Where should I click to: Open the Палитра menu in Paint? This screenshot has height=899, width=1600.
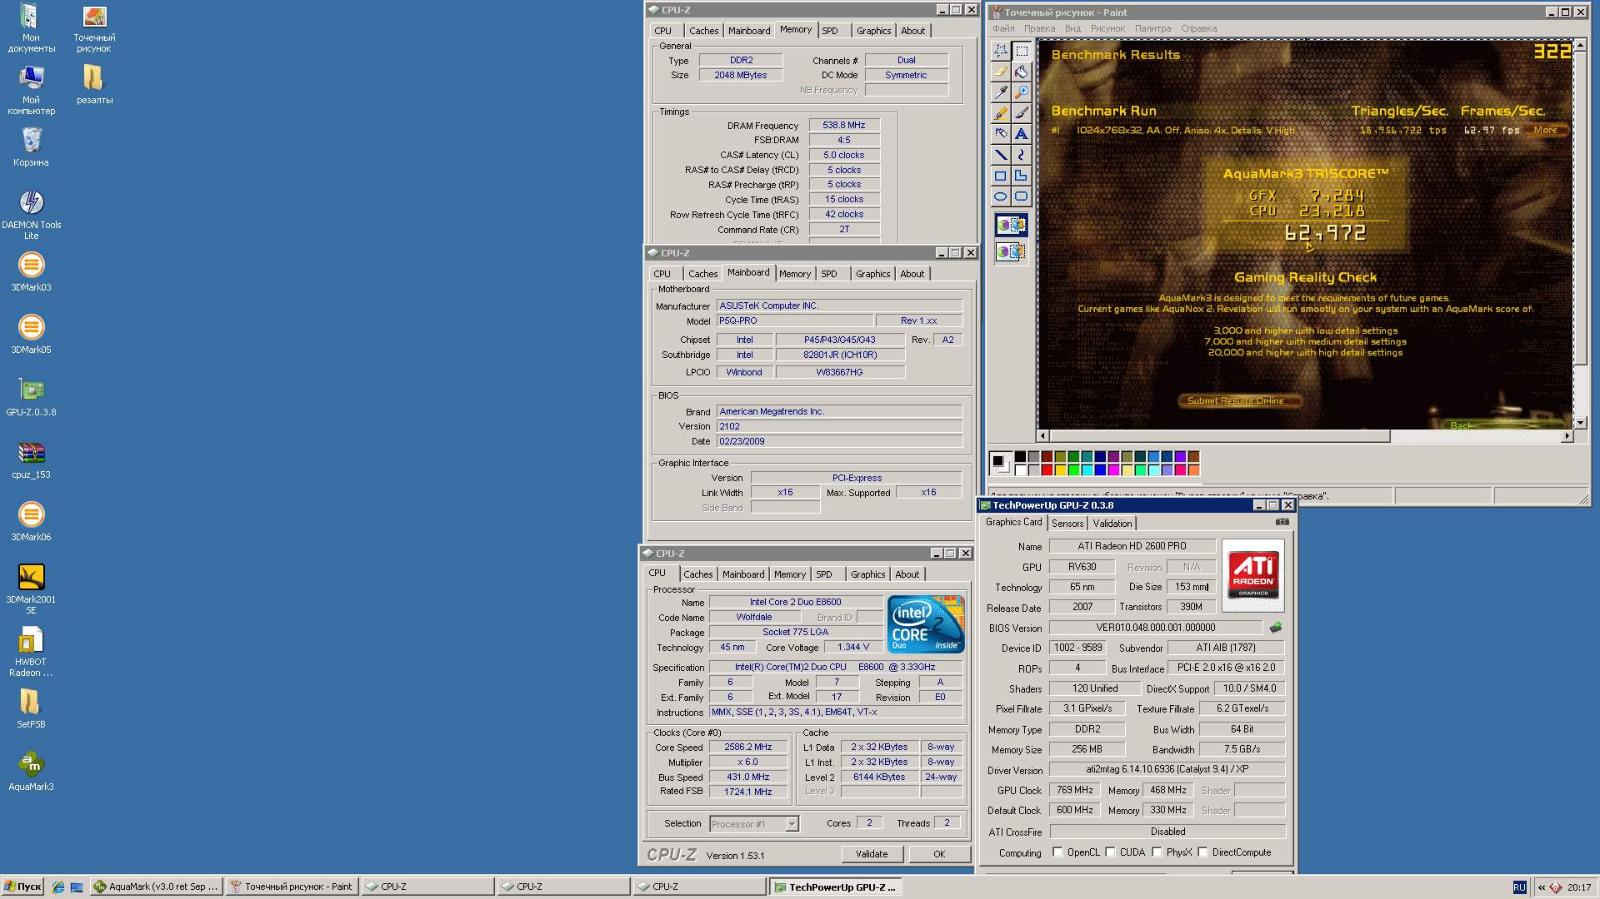[1153, 28]
